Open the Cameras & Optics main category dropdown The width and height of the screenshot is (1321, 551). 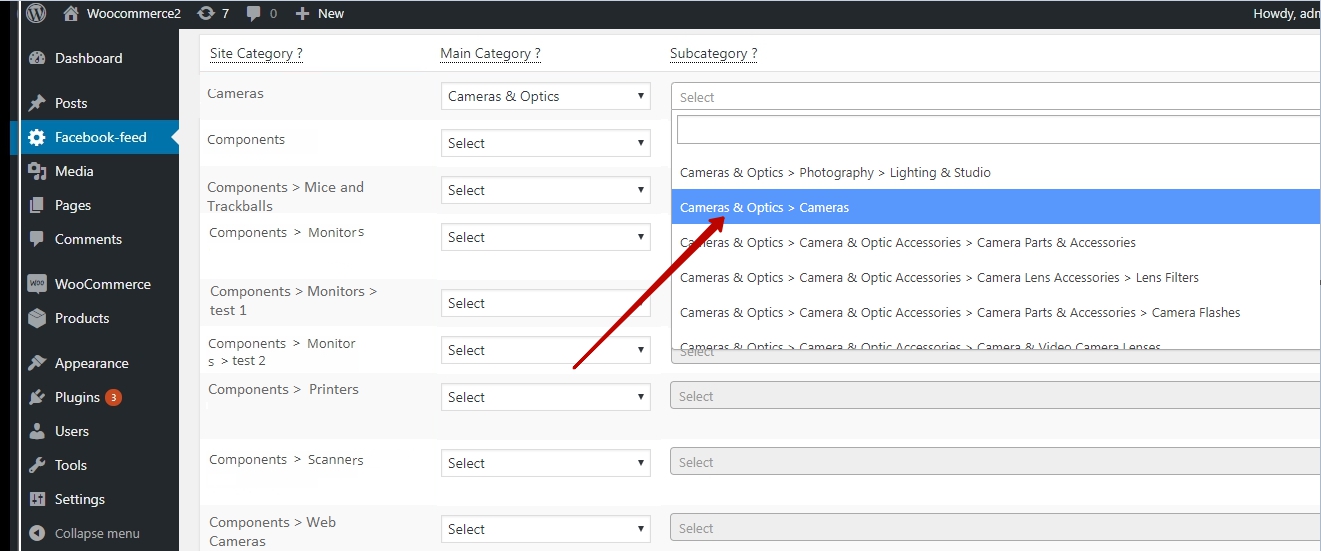pyautogui.click(x=545, y=96)
